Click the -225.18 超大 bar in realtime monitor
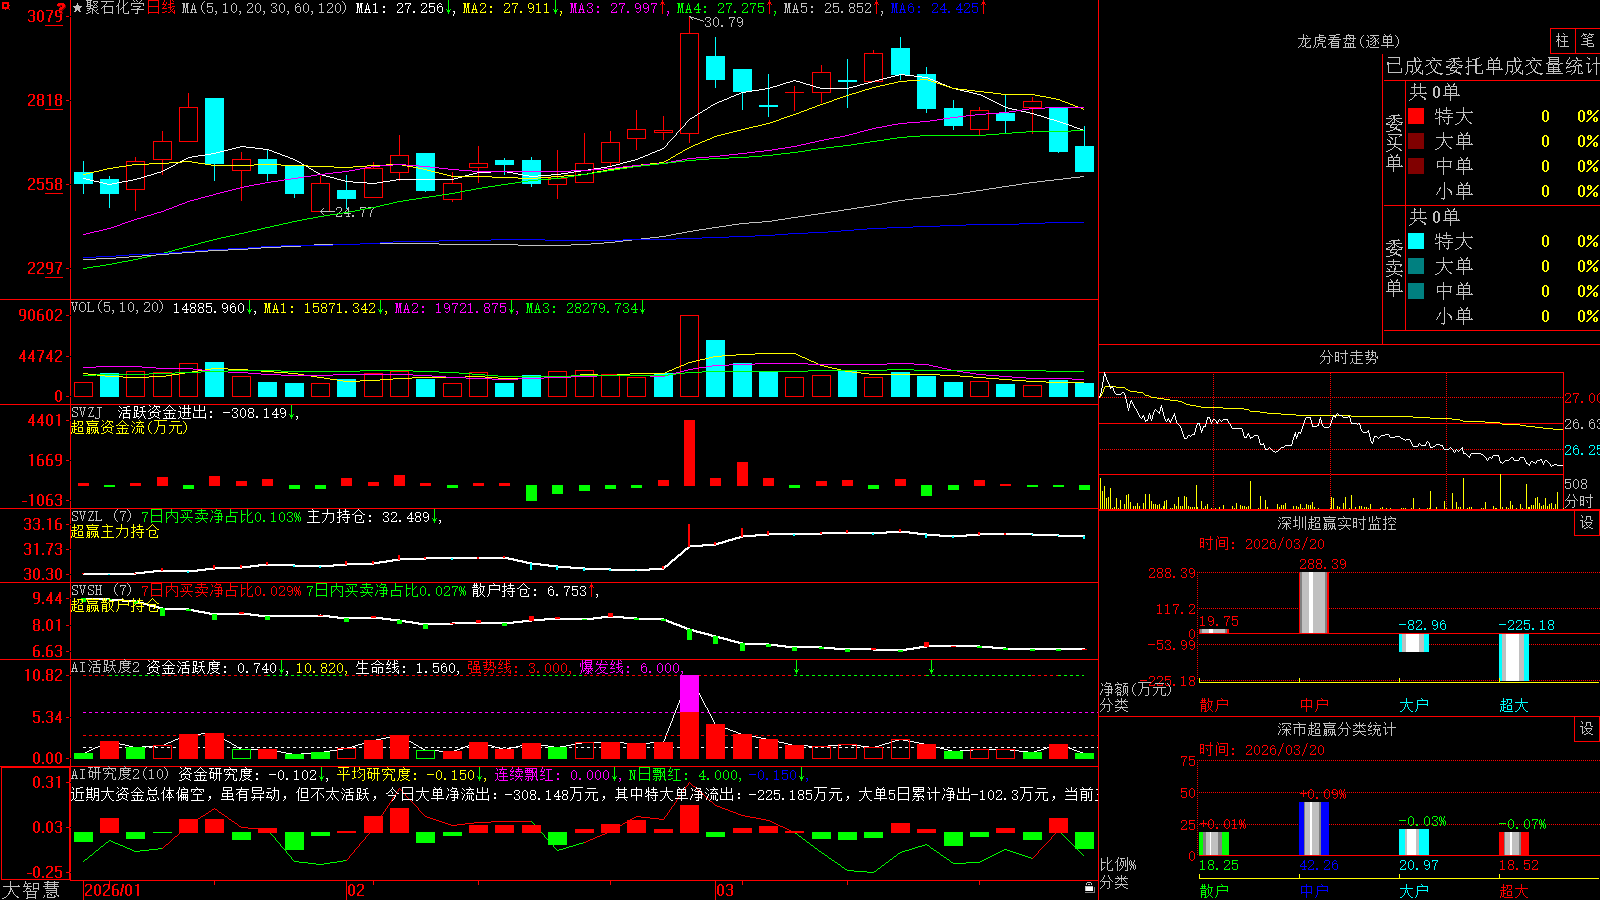 1514,657
